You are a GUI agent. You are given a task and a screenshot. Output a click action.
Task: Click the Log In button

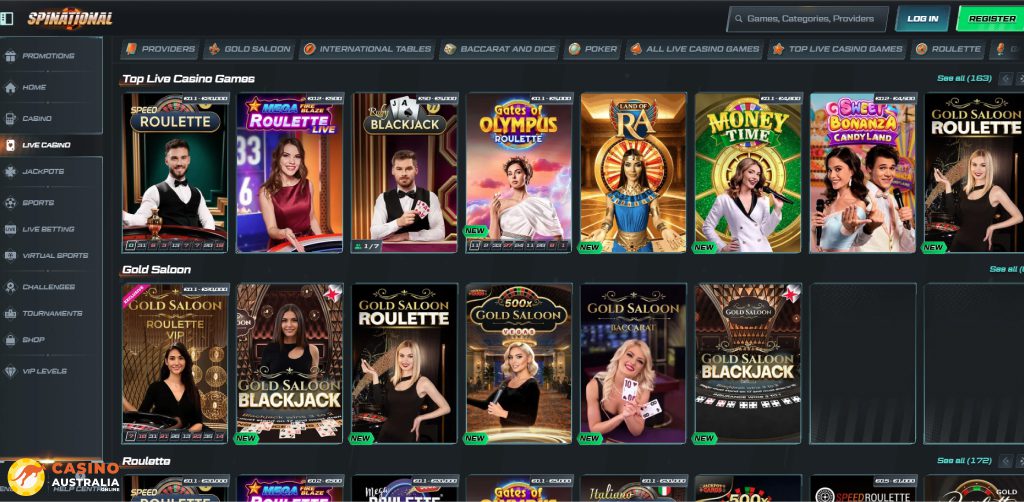[923, 19]
